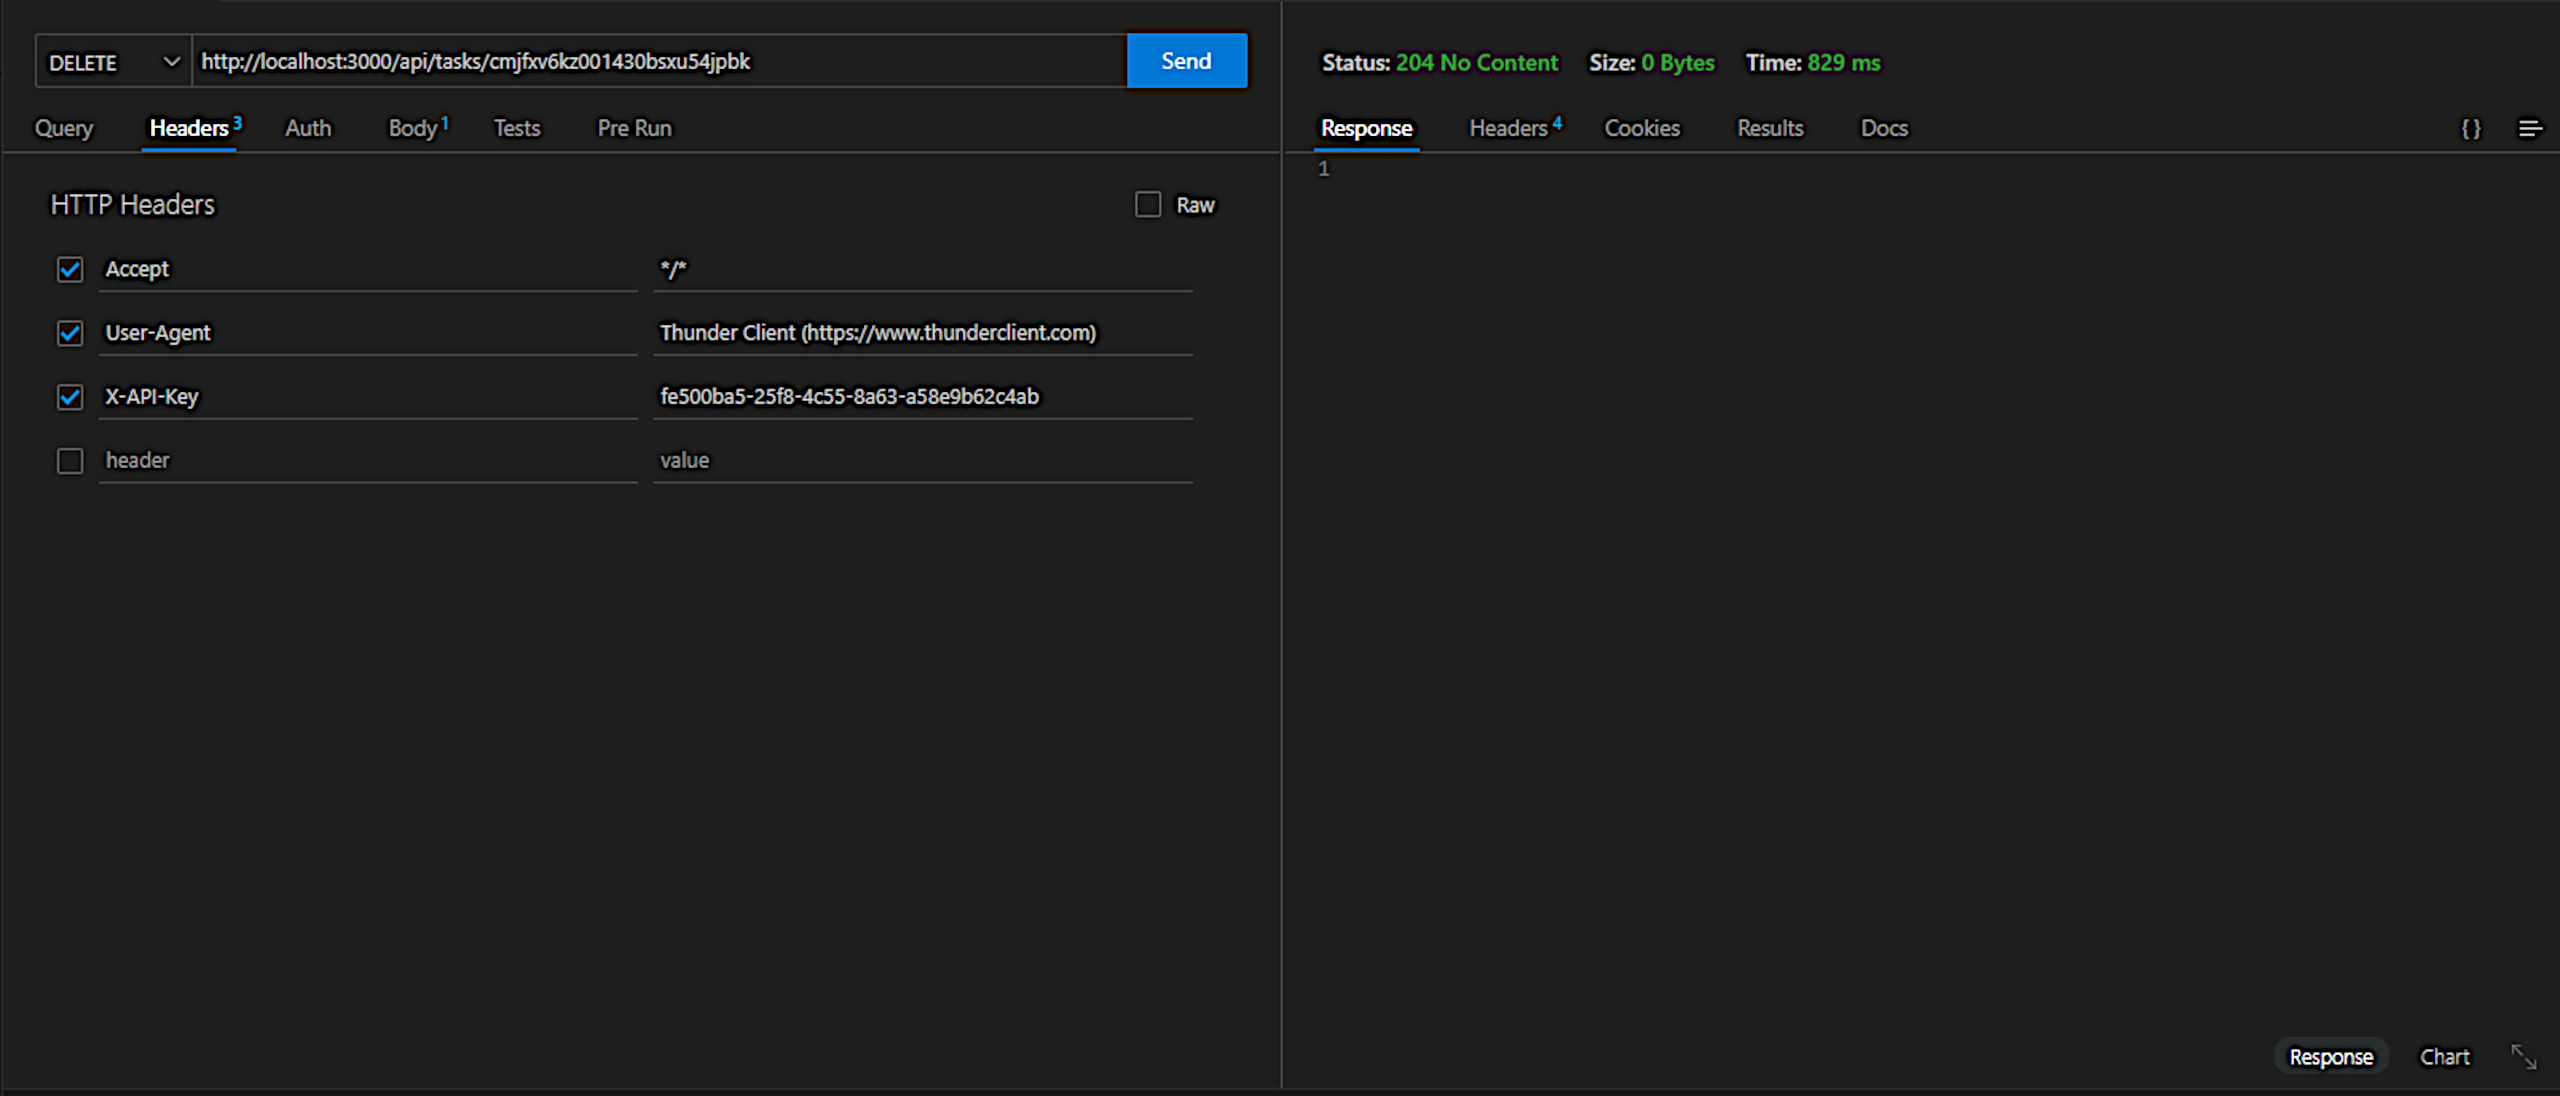2560x1096 pixels.
Task: Open the DELETE method dropdown
Action: [x=113, y=62]
